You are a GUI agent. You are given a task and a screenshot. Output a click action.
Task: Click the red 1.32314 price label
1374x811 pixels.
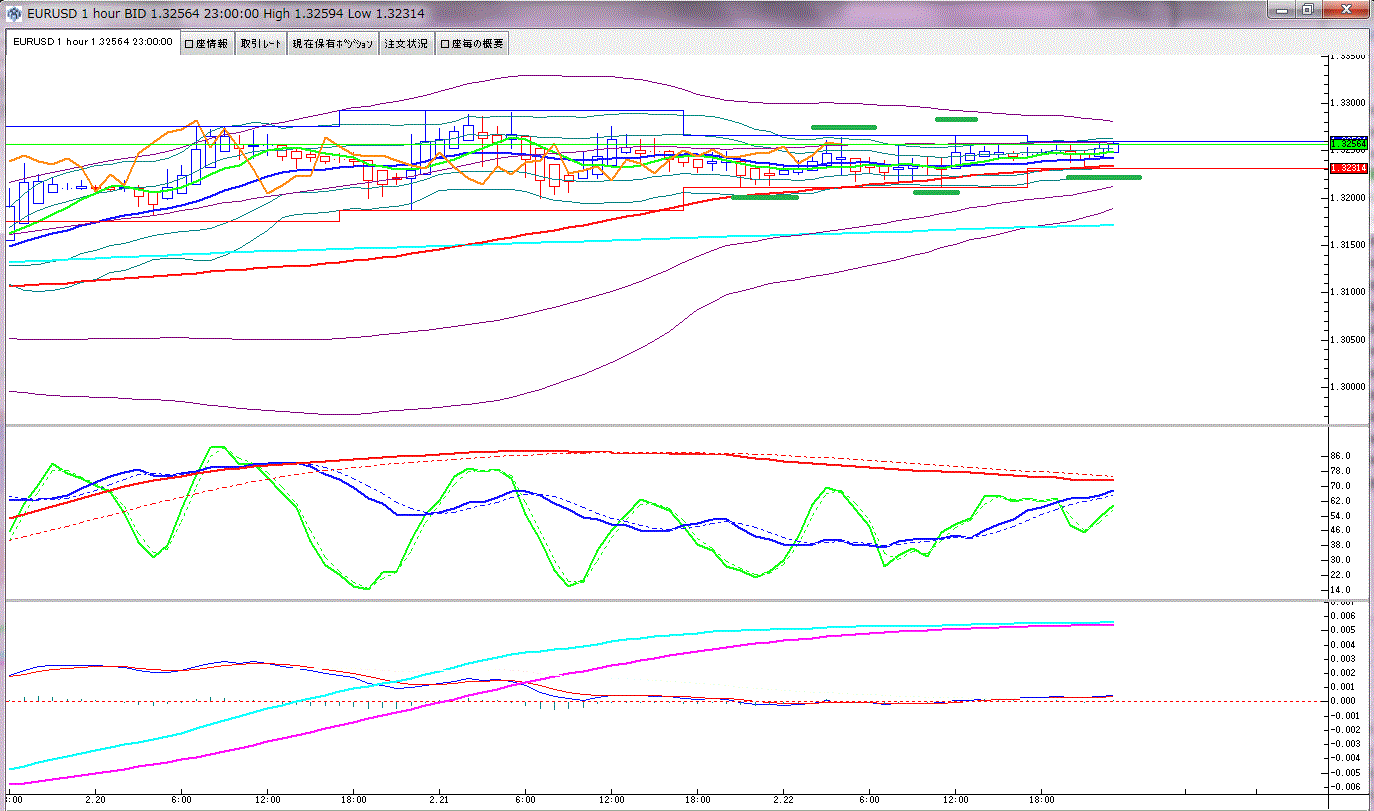pyautogui.click(x=1349, y=169)
